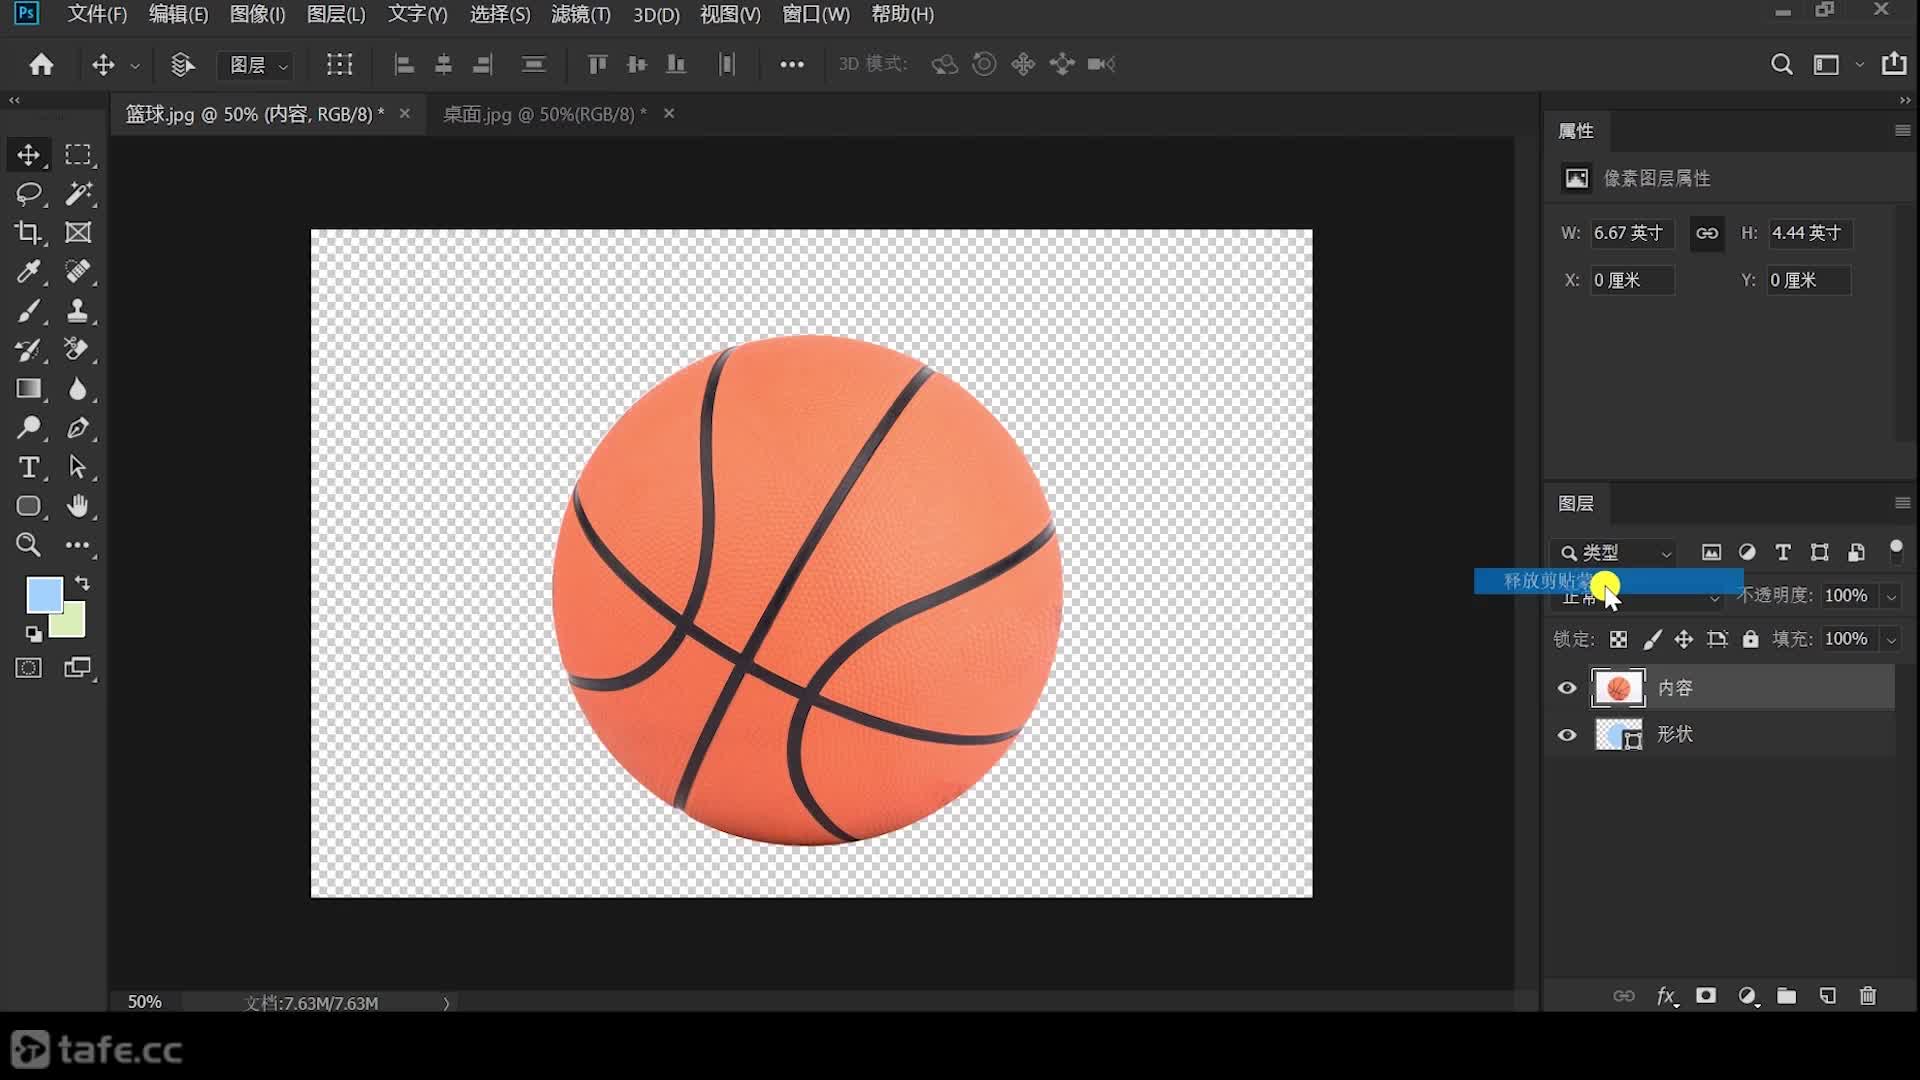Reset default foreground and background colors
Screen dimensions: 1920x1080
33,634
